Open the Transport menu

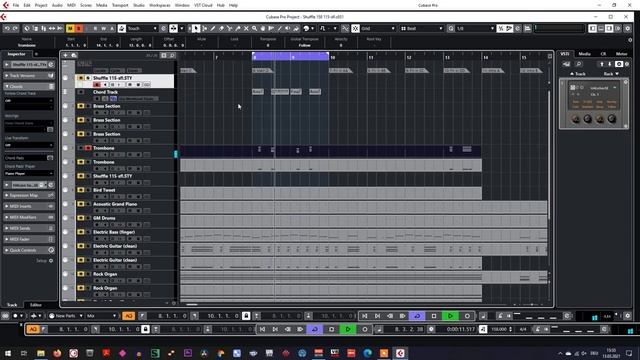coord(120,5)
